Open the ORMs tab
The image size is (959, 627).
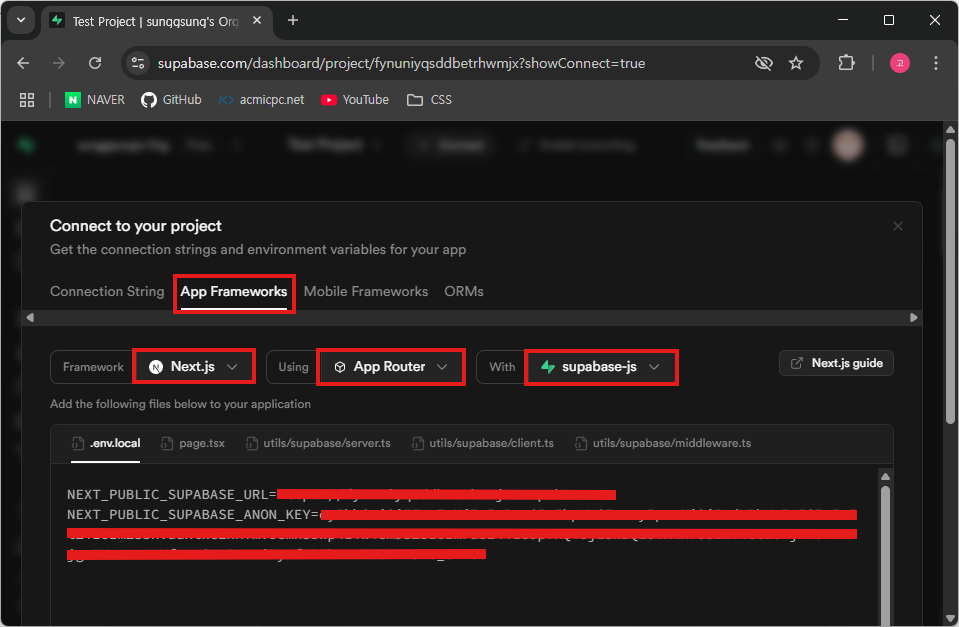click(x=464, y=292)
